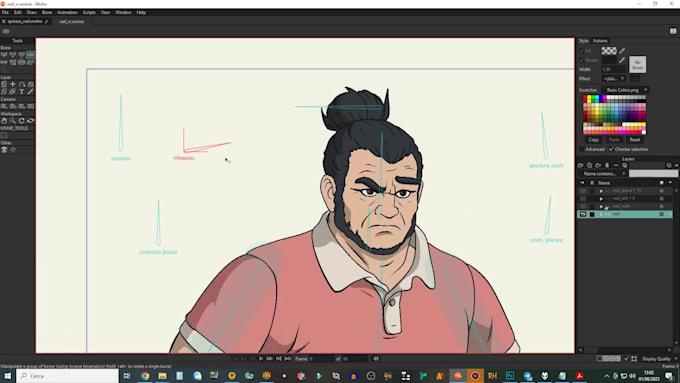Expand the neil_stand layer group
Screen dimensions: 680x383
[601, 191]
